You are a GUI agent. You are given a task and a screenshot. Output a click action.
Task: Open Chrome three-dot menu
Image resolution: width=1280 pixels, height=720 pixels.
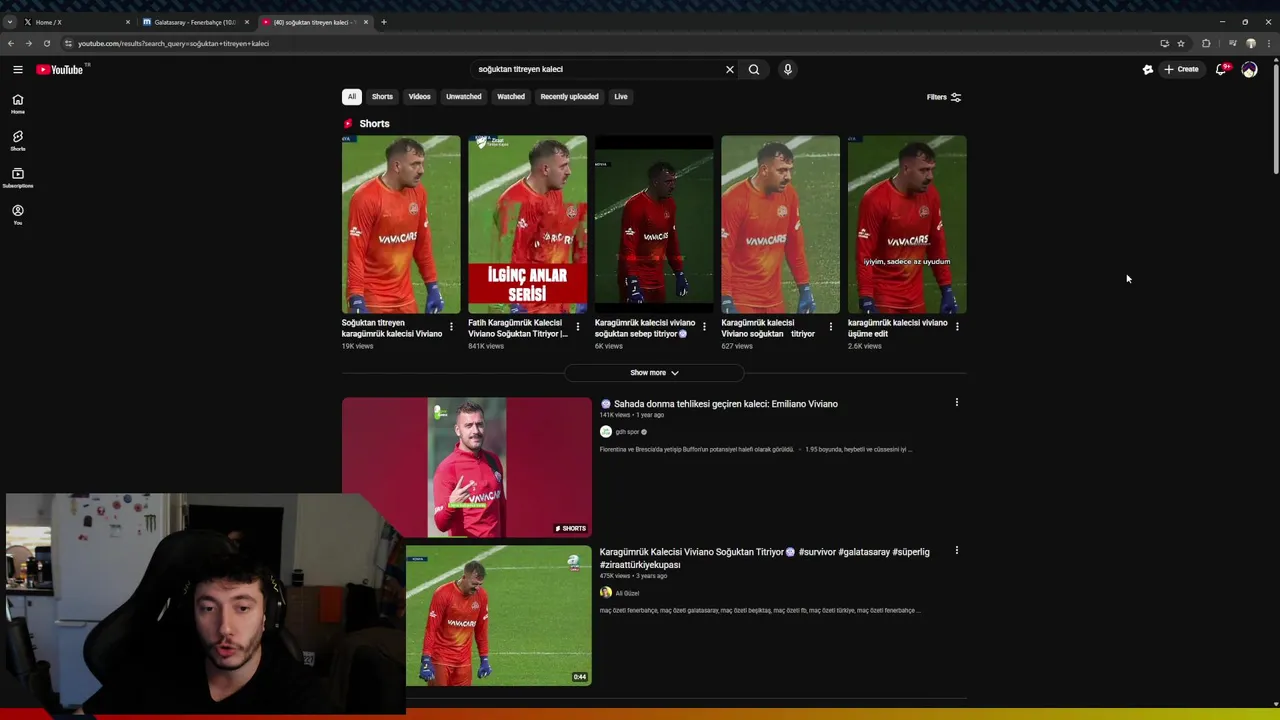click(x=1269, y=43)
